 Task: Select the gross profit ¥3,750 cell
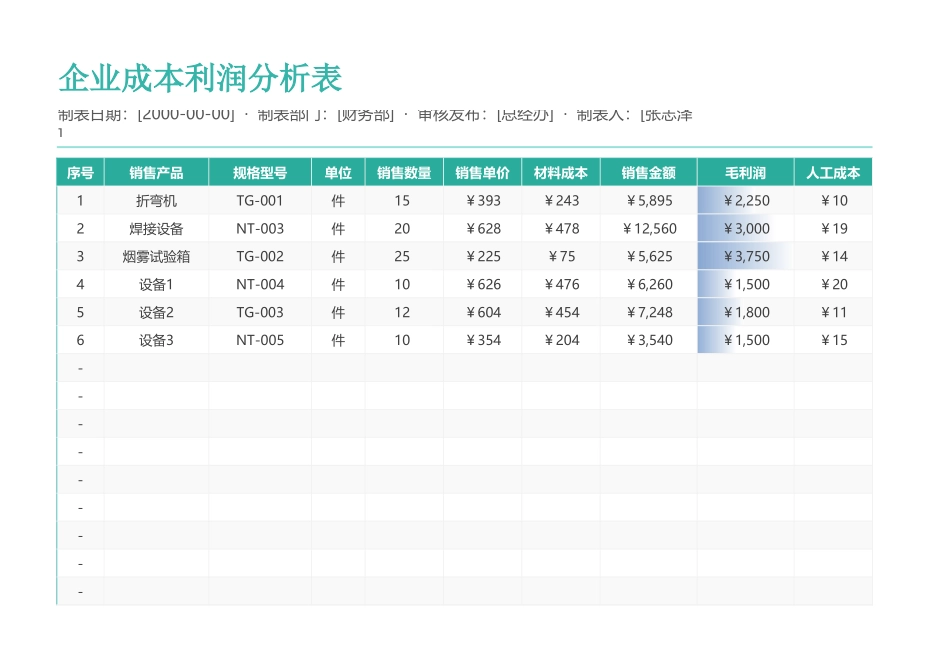(x=745, y=256)
